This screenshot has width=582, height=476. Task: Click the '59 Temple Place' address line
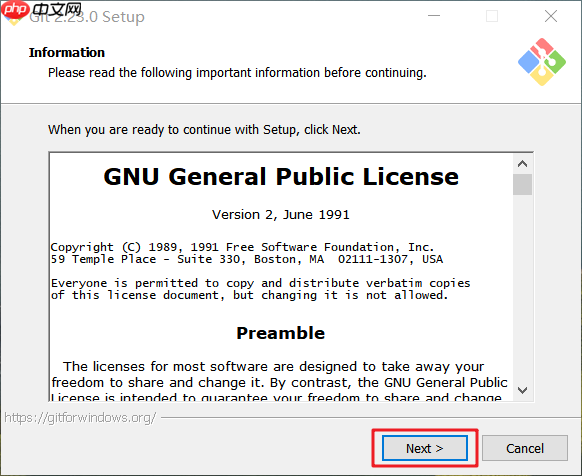click(247, 259)
